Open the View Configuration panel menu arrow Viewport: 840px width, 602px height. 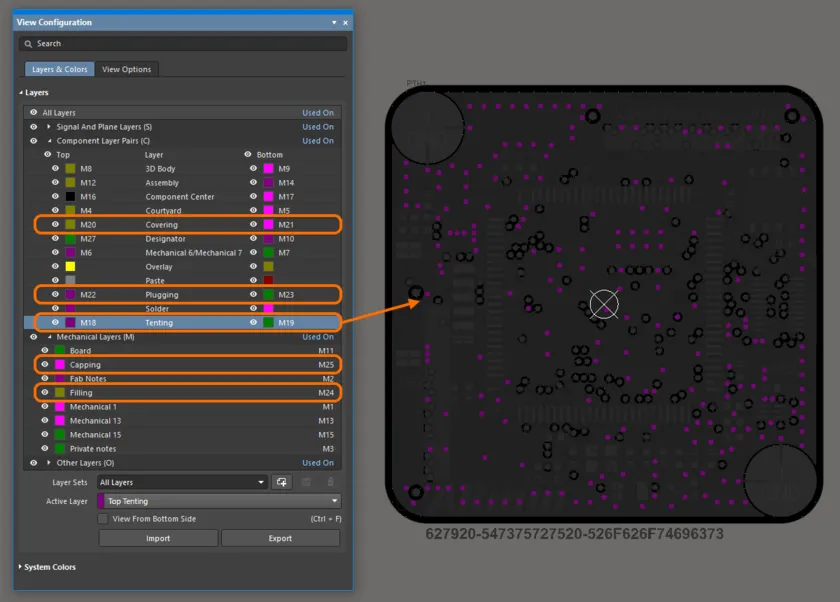[x=334, y=22]
